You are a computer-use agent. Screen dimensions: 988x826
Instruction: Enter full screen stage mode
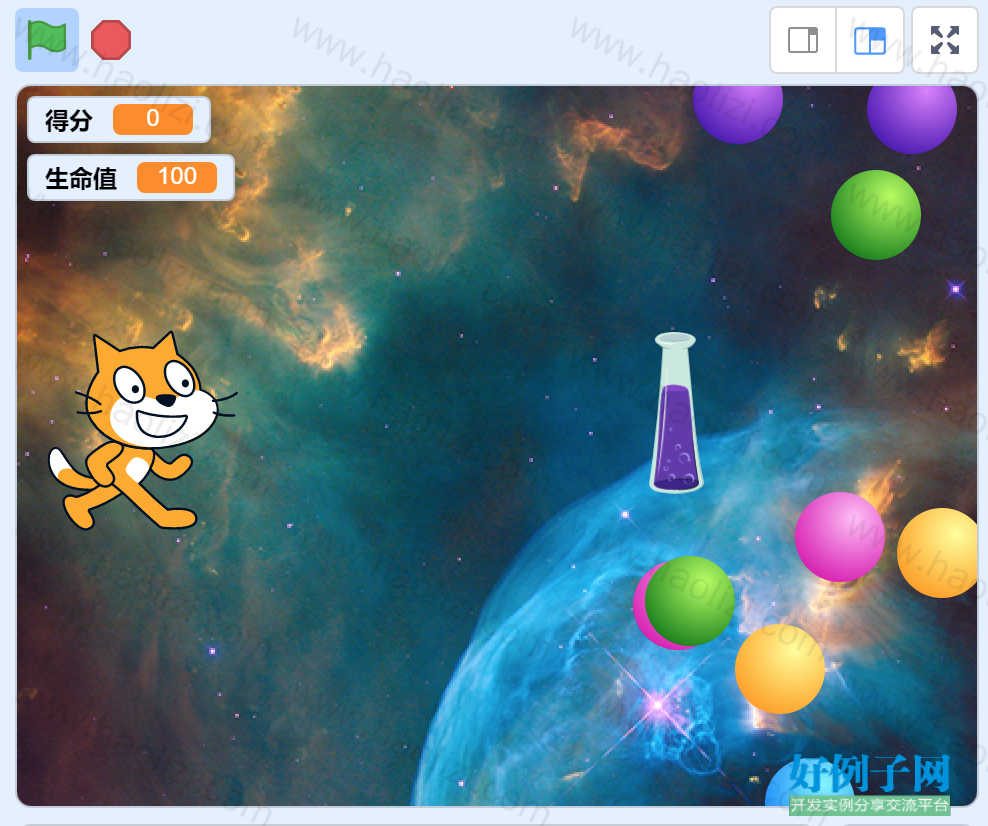click(945, 40)
